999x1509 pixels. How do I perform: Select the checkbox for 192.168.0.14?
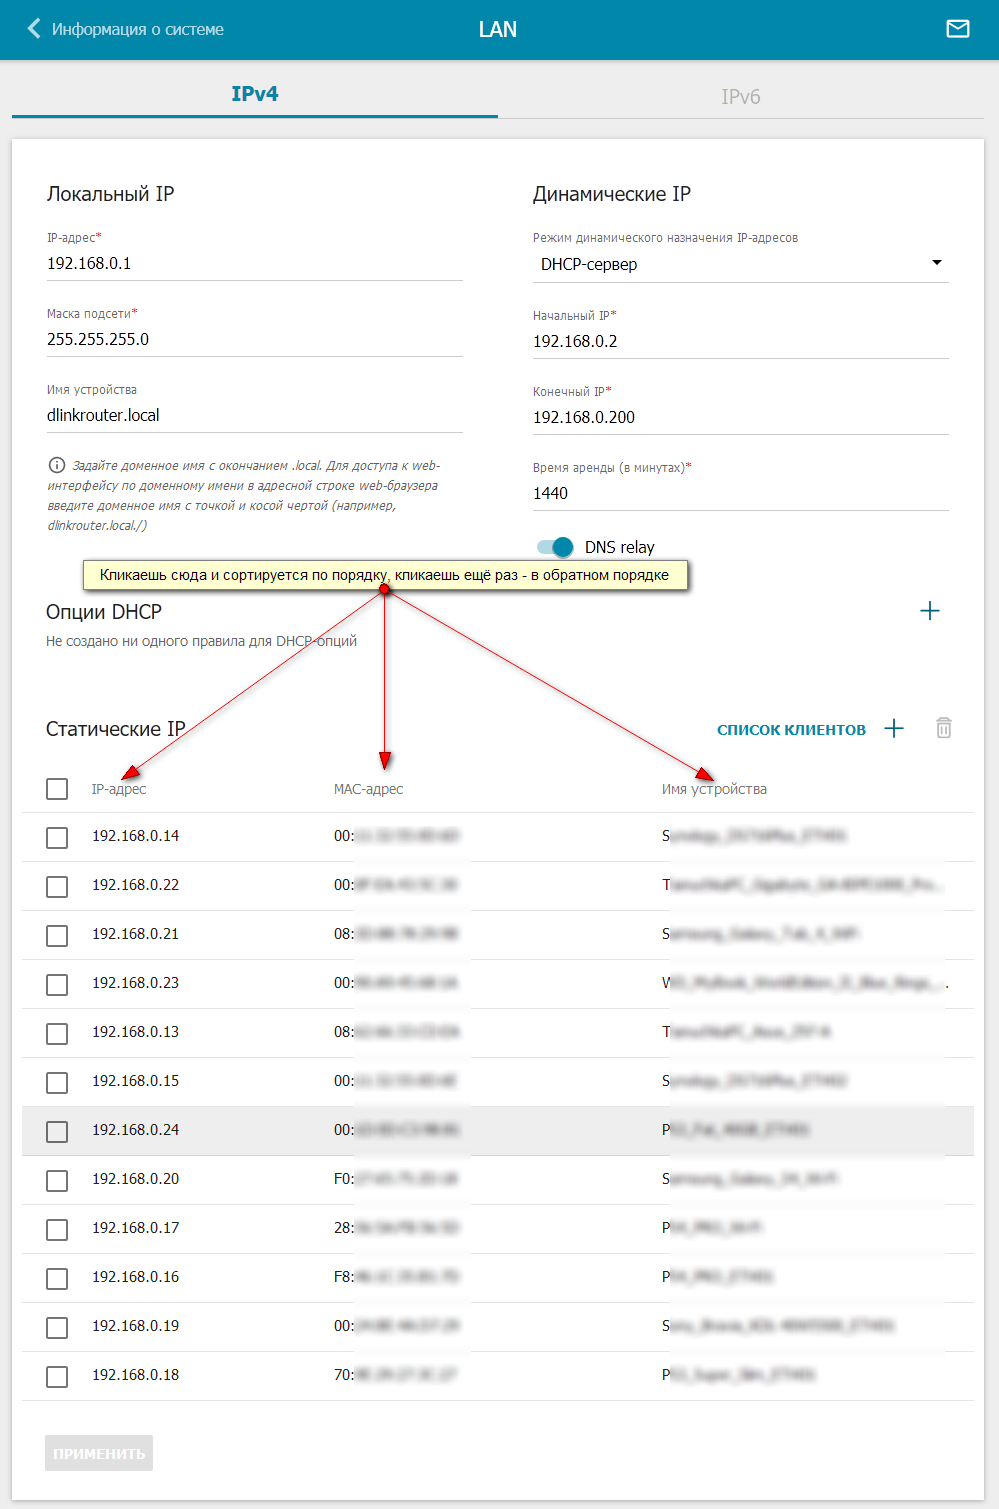click(x=57, y=837)
